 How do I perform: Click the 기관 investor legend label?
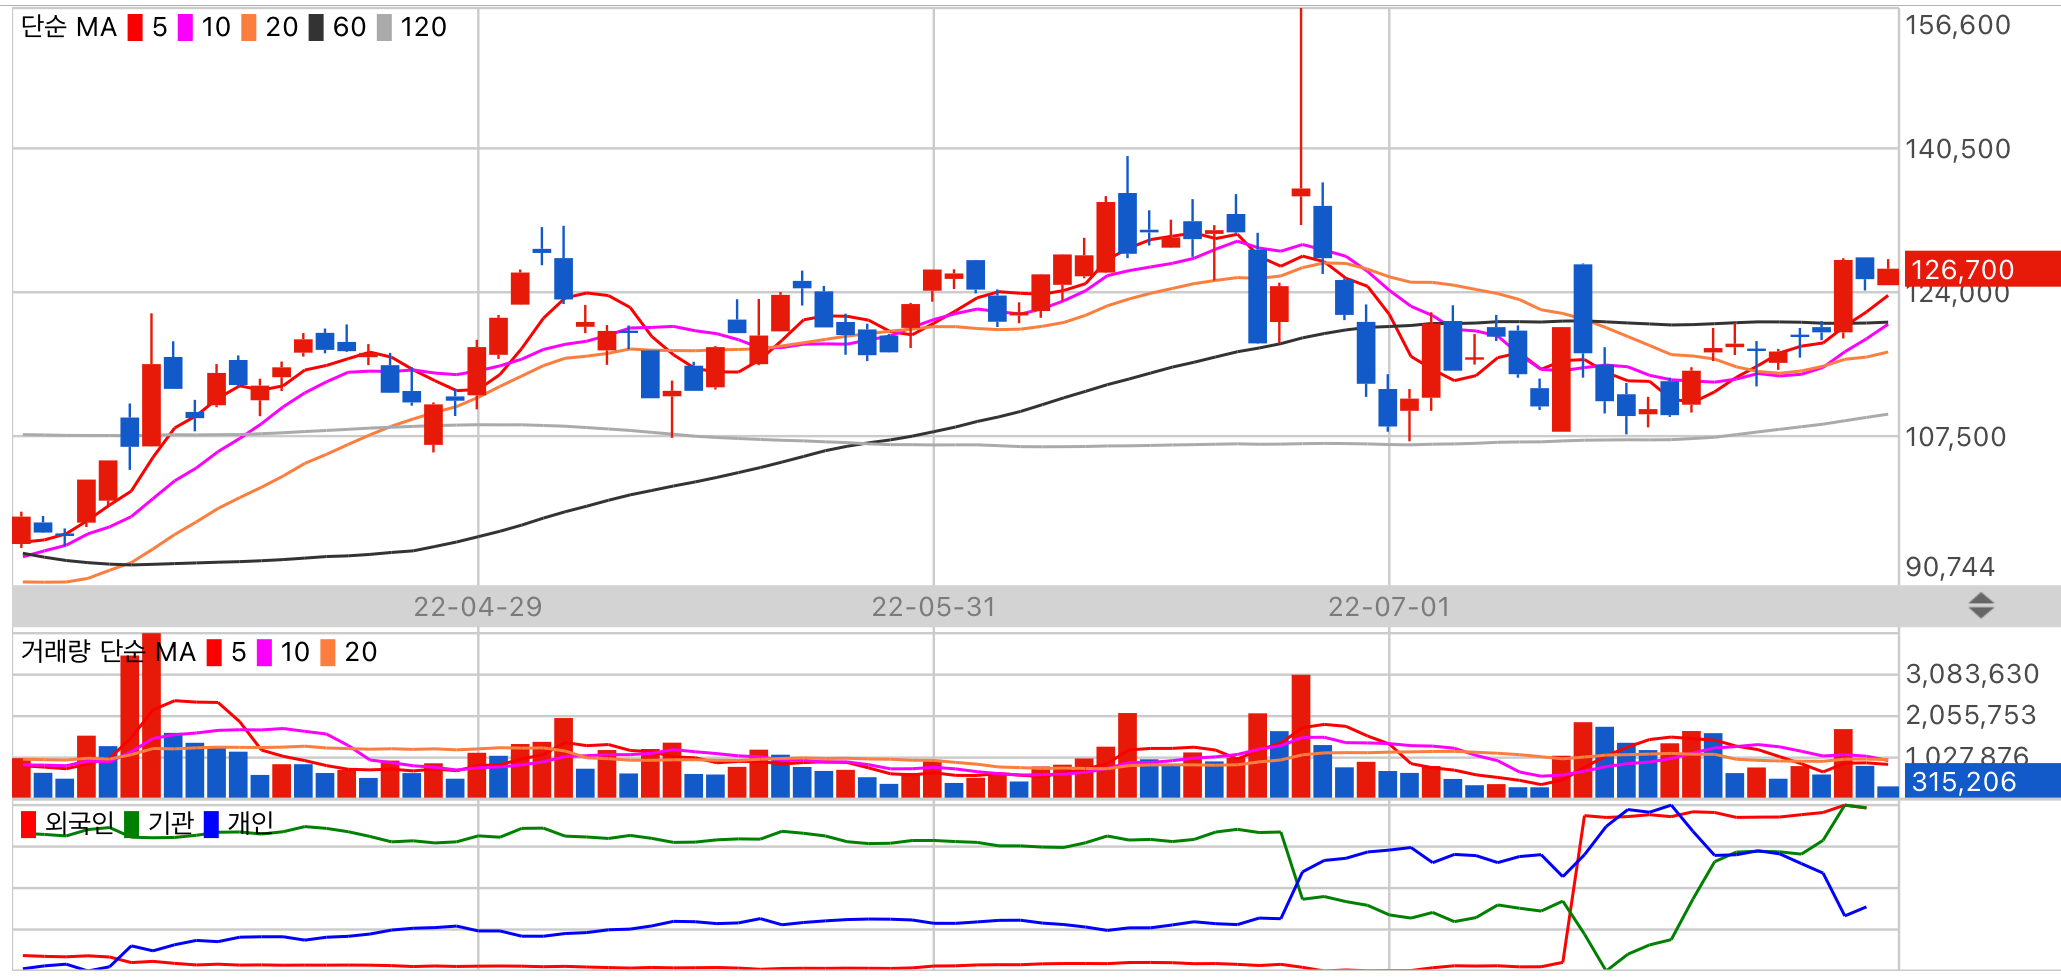pyautogui.click(x=170, y=823)
